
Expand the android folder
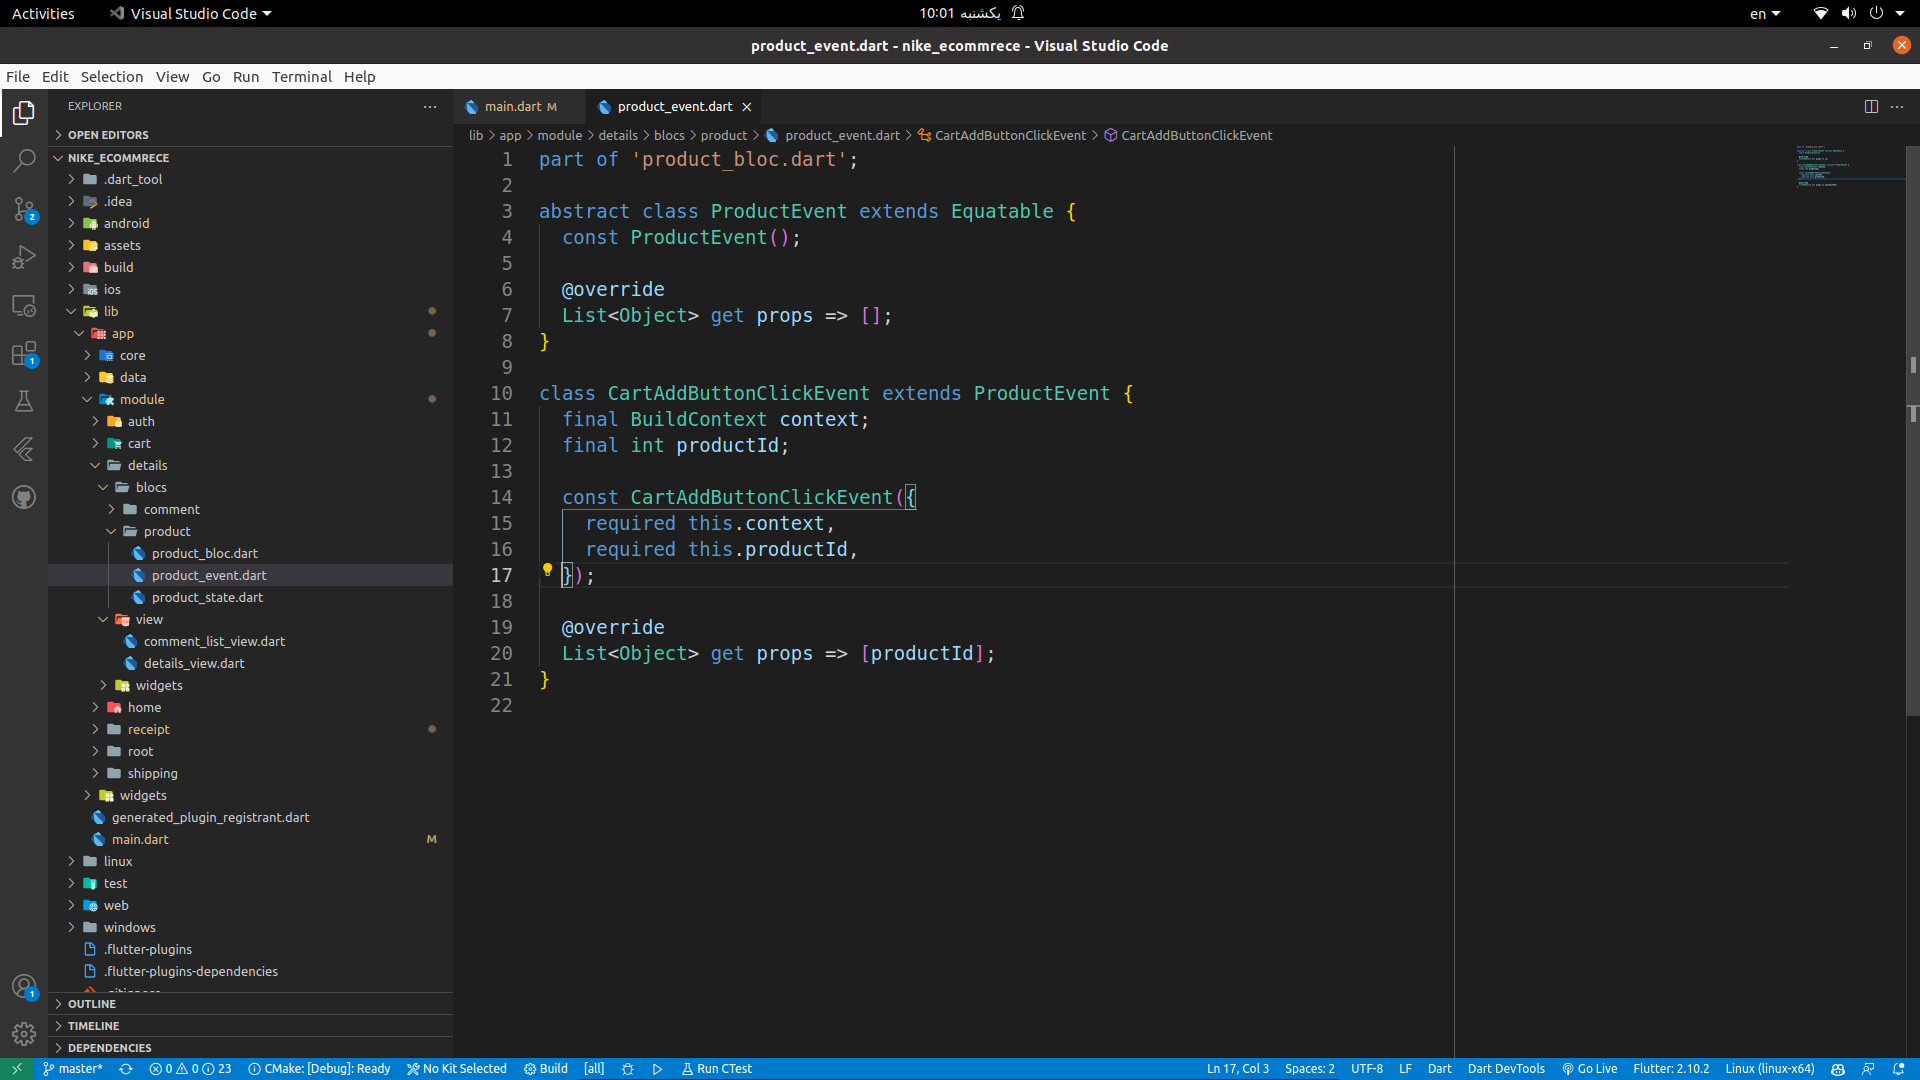tap(250, 223)
